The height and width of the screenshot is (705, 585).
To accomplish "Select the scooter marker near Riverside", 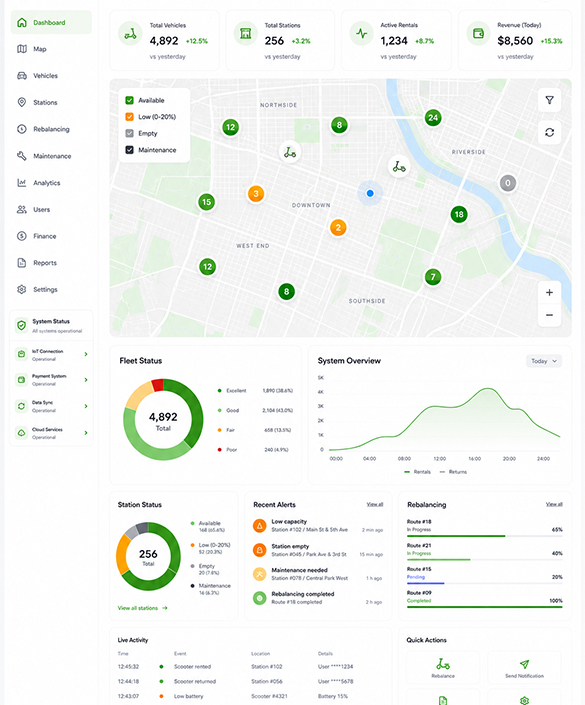I will 399,167.
